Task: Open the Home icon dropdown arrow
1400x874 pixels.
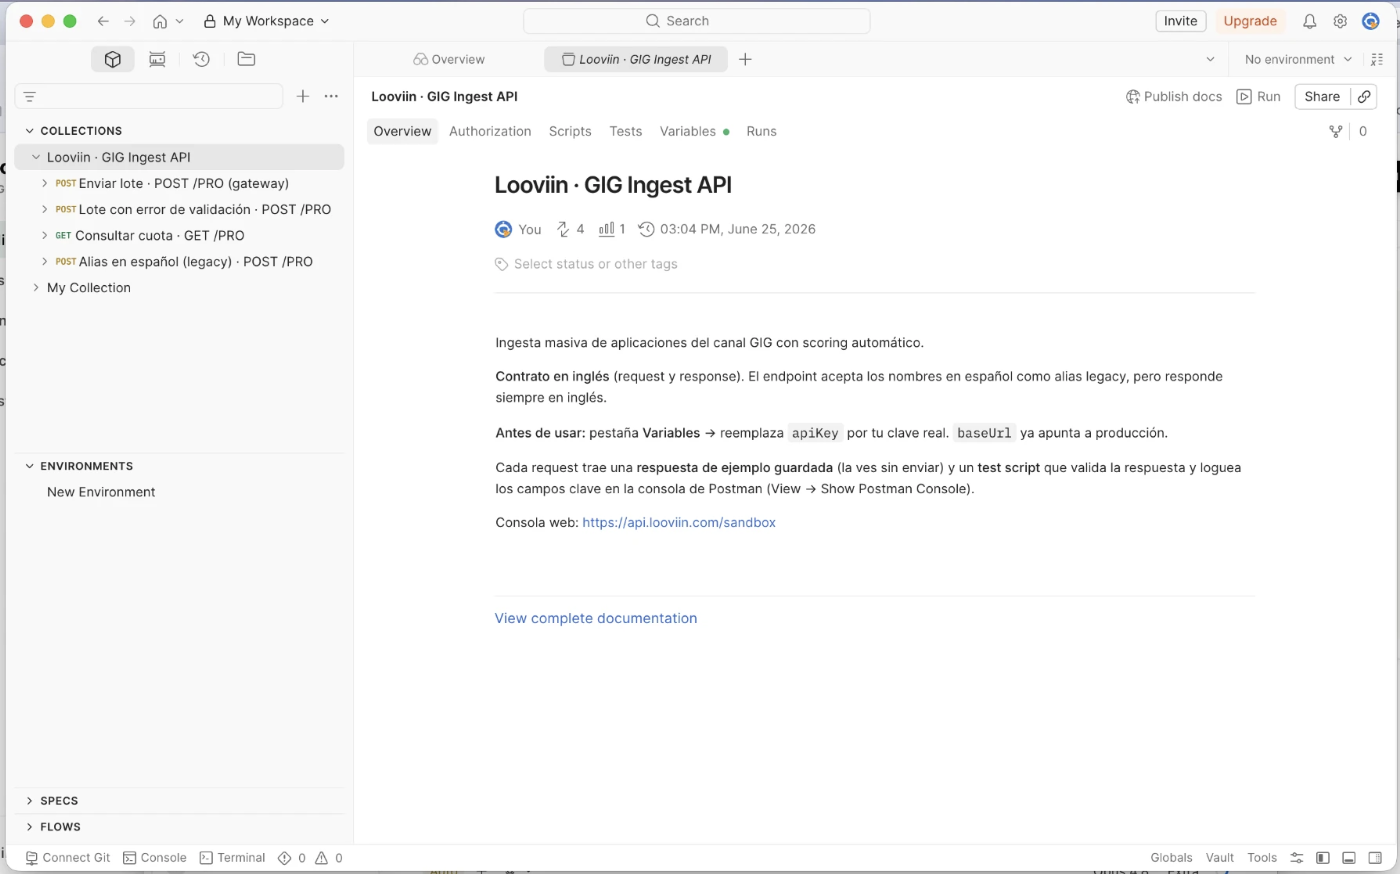Action: [180, 21]
